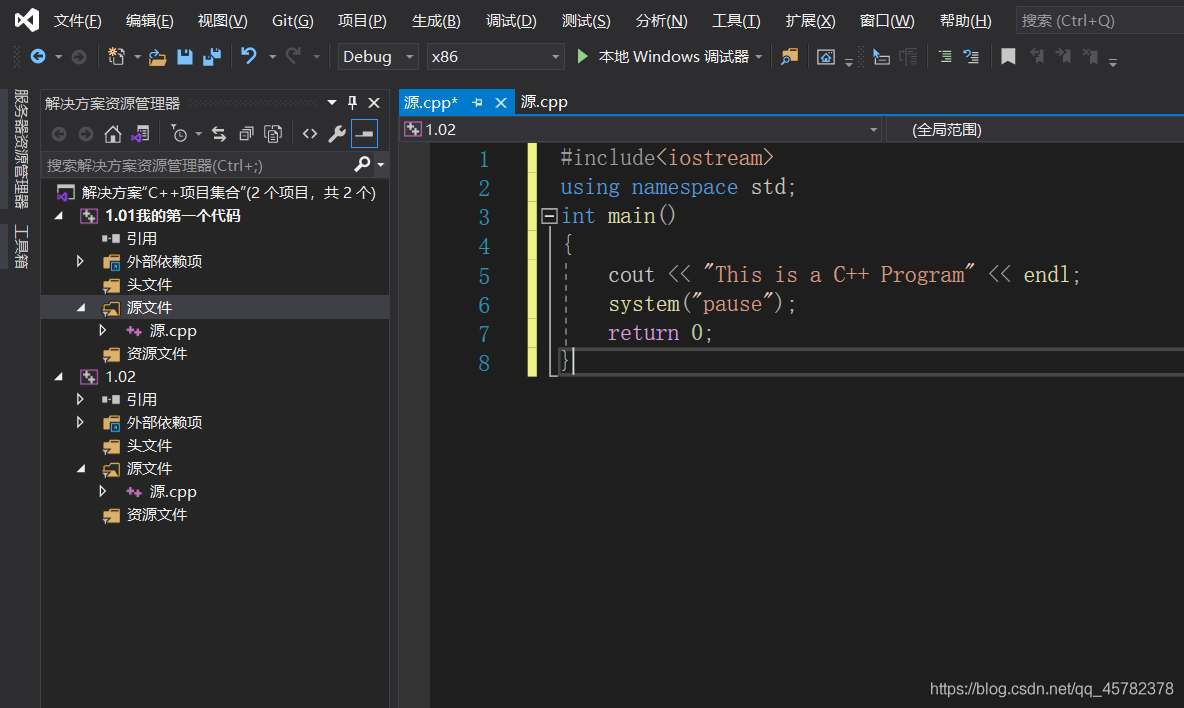This screenshot has height=708, width=1184.
Task: Click the Undo arrow icon
Action: pos(249,57)
